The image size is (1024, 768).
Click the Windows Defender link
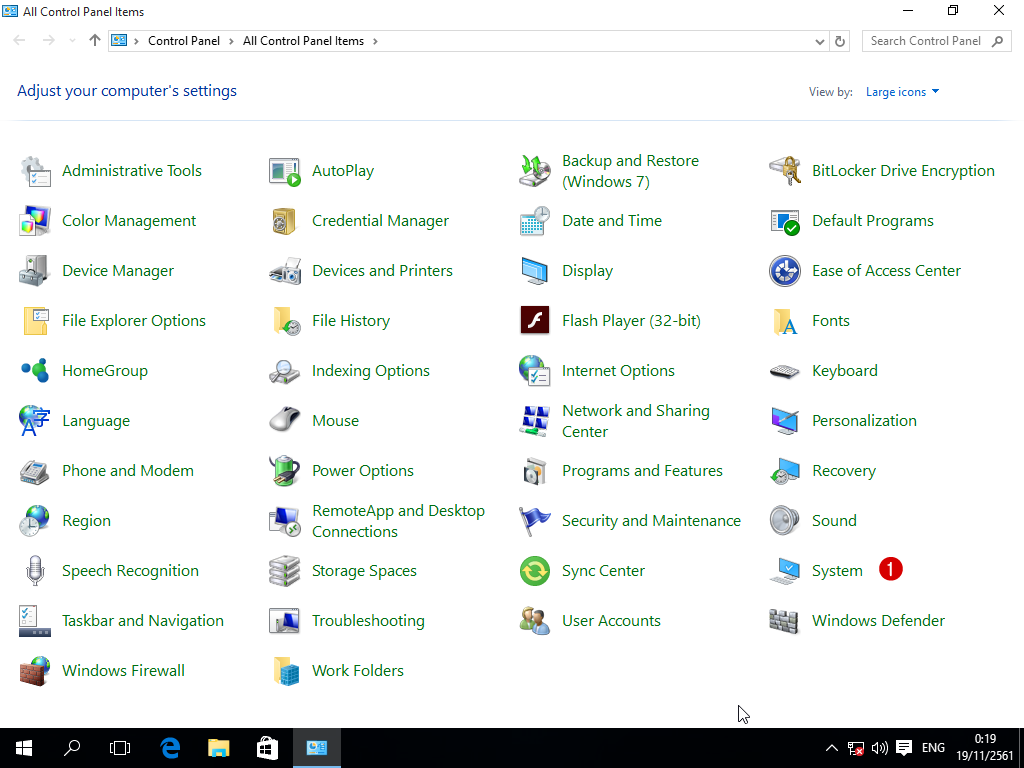point(878,621)
